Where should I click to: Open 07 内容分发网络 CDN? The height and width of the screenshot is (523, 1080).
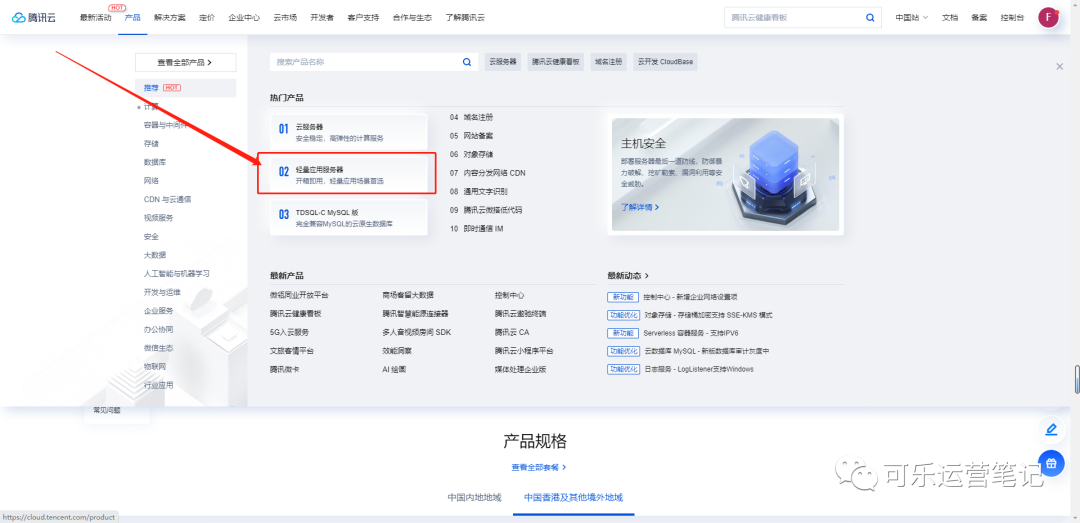point(488,173)
